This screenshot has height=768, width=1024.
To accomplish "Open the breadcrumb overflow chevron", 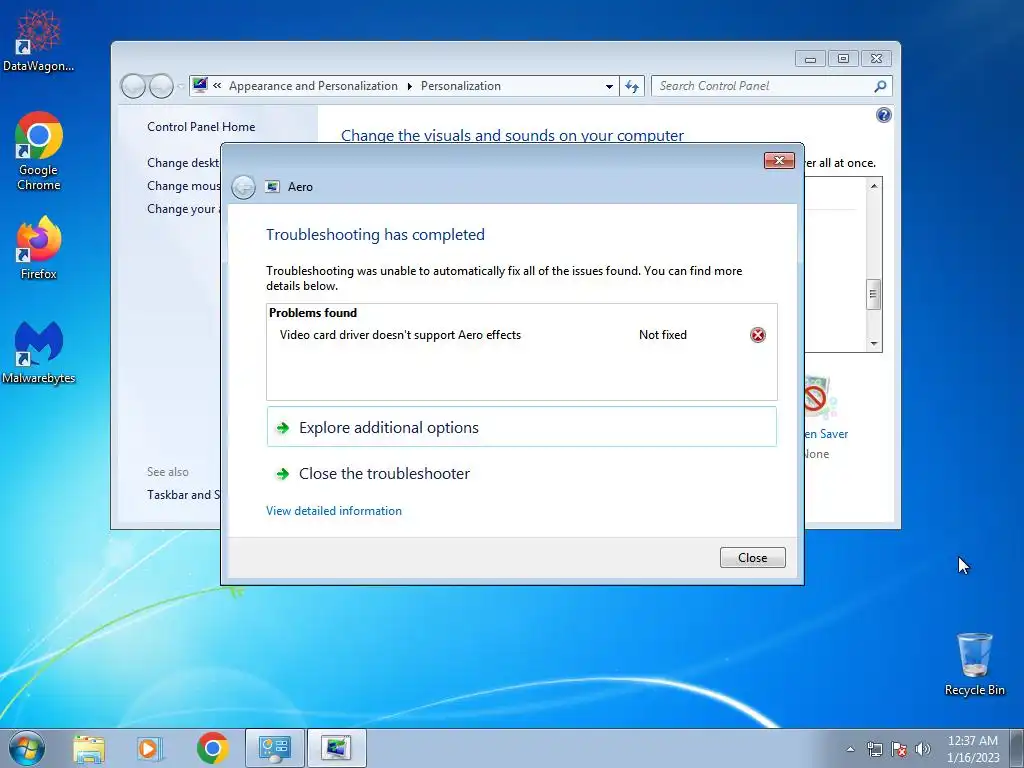I will point(217,86).
